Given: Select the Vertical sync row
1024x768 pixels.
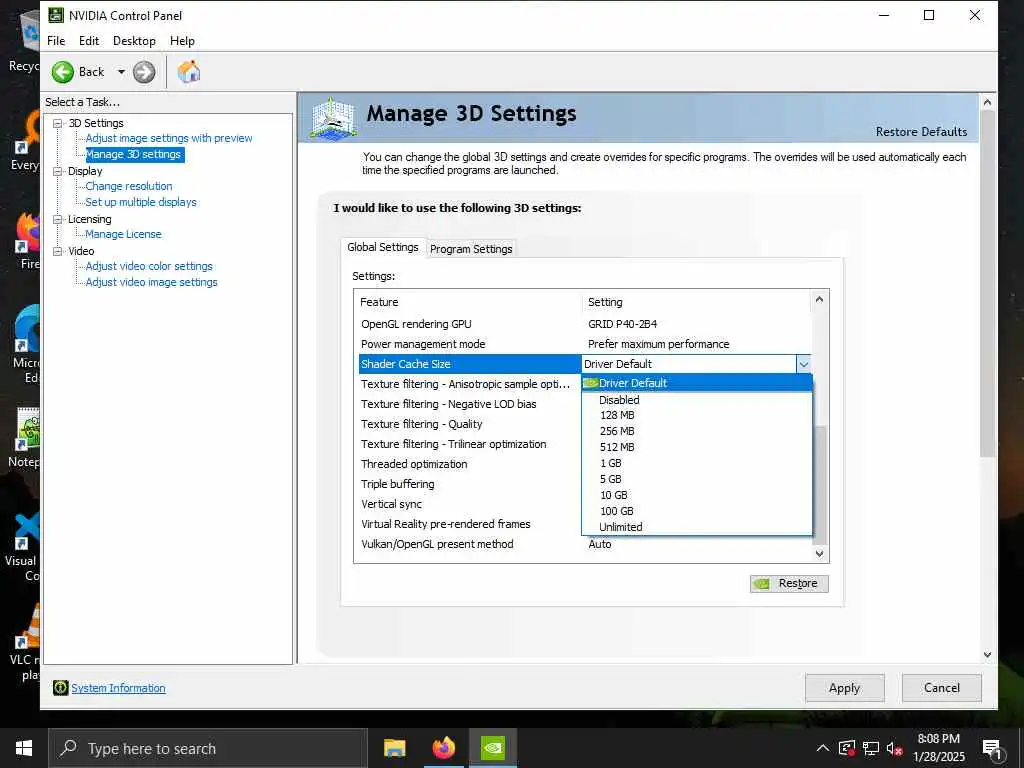Looking at the screenshot, I should pos(470,504).
